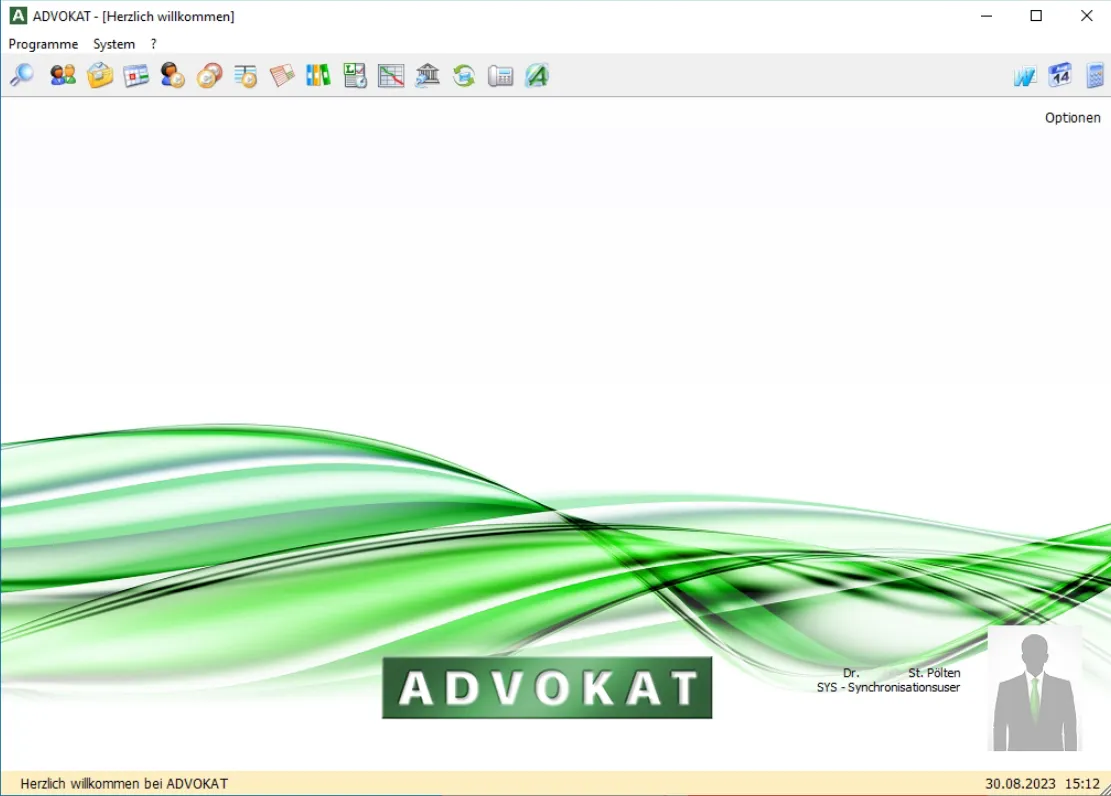
Task: Click the green refresh sync icon
Action: click(464, 75)
